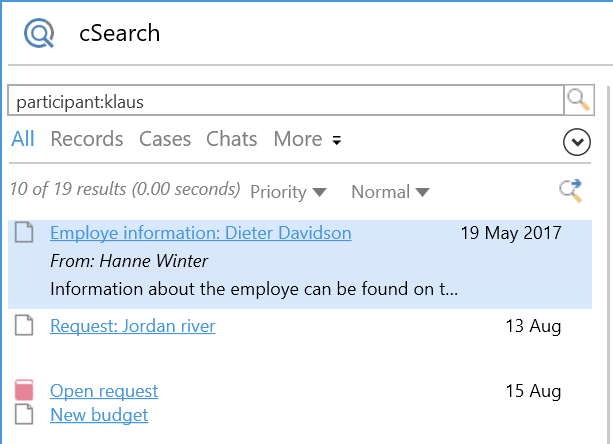The width and height of the screenshot is (613, 444).
Task: Click the magnifier search button
Action: (x=578, y=100)
